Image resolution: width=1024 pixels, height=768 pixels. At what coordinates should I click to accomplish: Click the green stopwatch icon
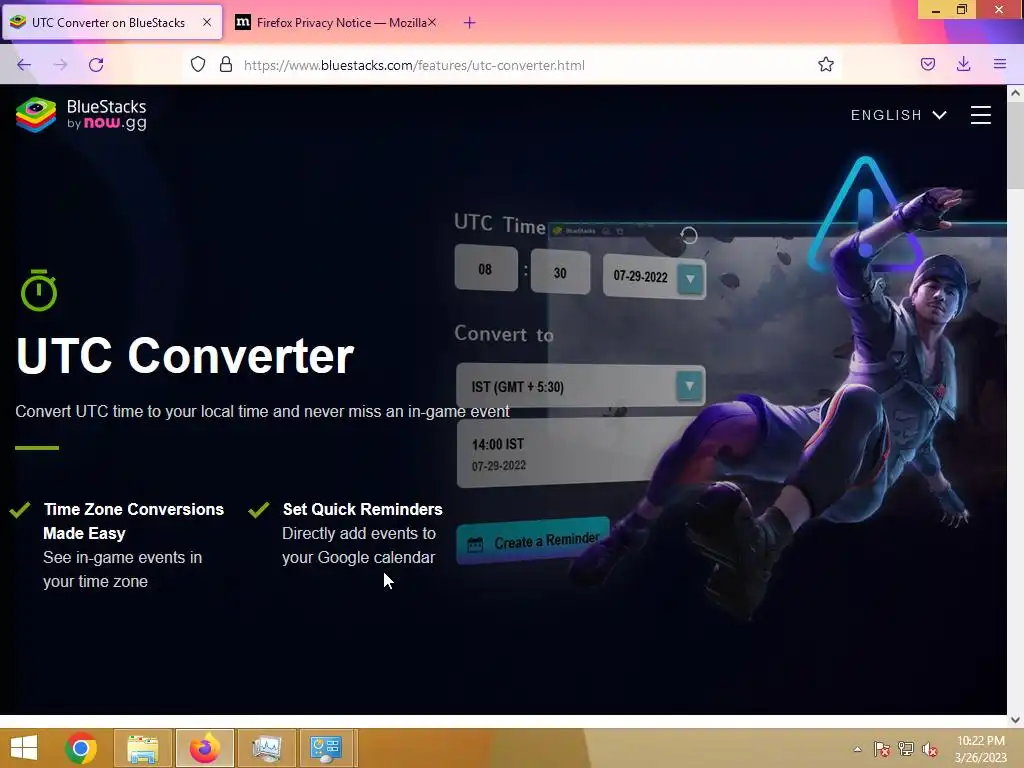click(39, 290)
